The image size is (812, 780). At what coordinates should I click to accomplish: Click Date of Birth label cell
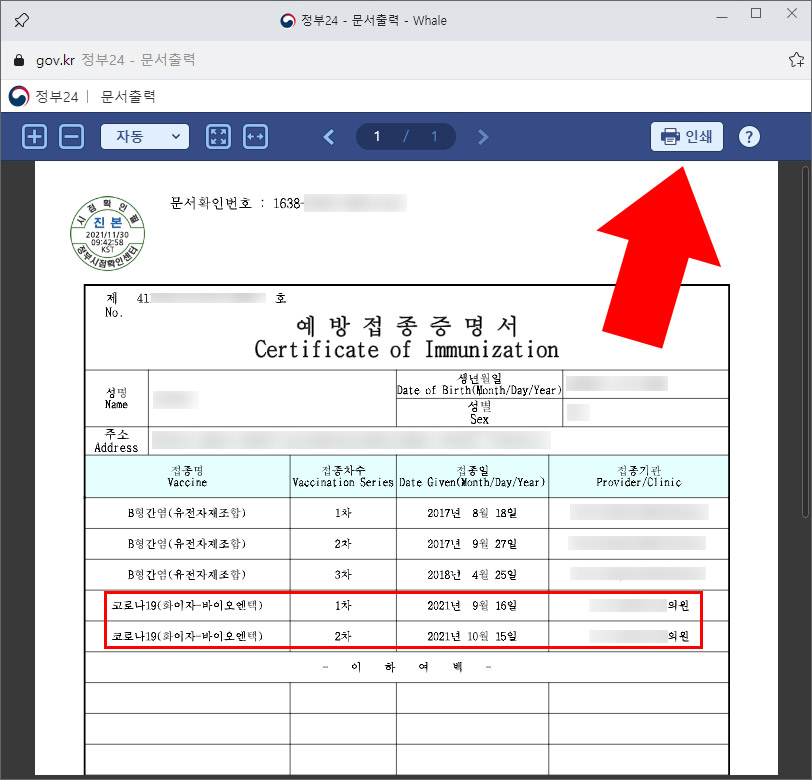click(479, 384)
